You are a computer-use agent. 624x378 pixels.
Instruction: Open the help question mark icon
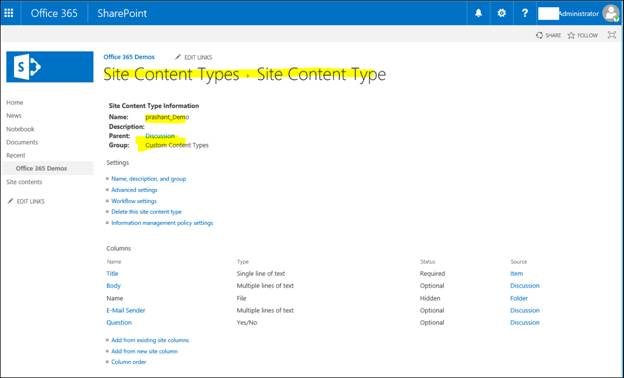(525, 13)
